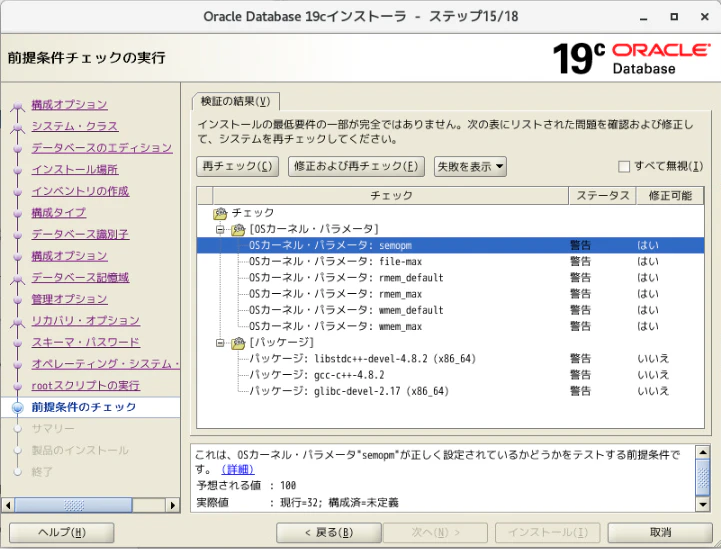Viewport: 721px width, 549px height.
Task: Switch to 検証の結果 tab
Action: [x=235, y=101]
